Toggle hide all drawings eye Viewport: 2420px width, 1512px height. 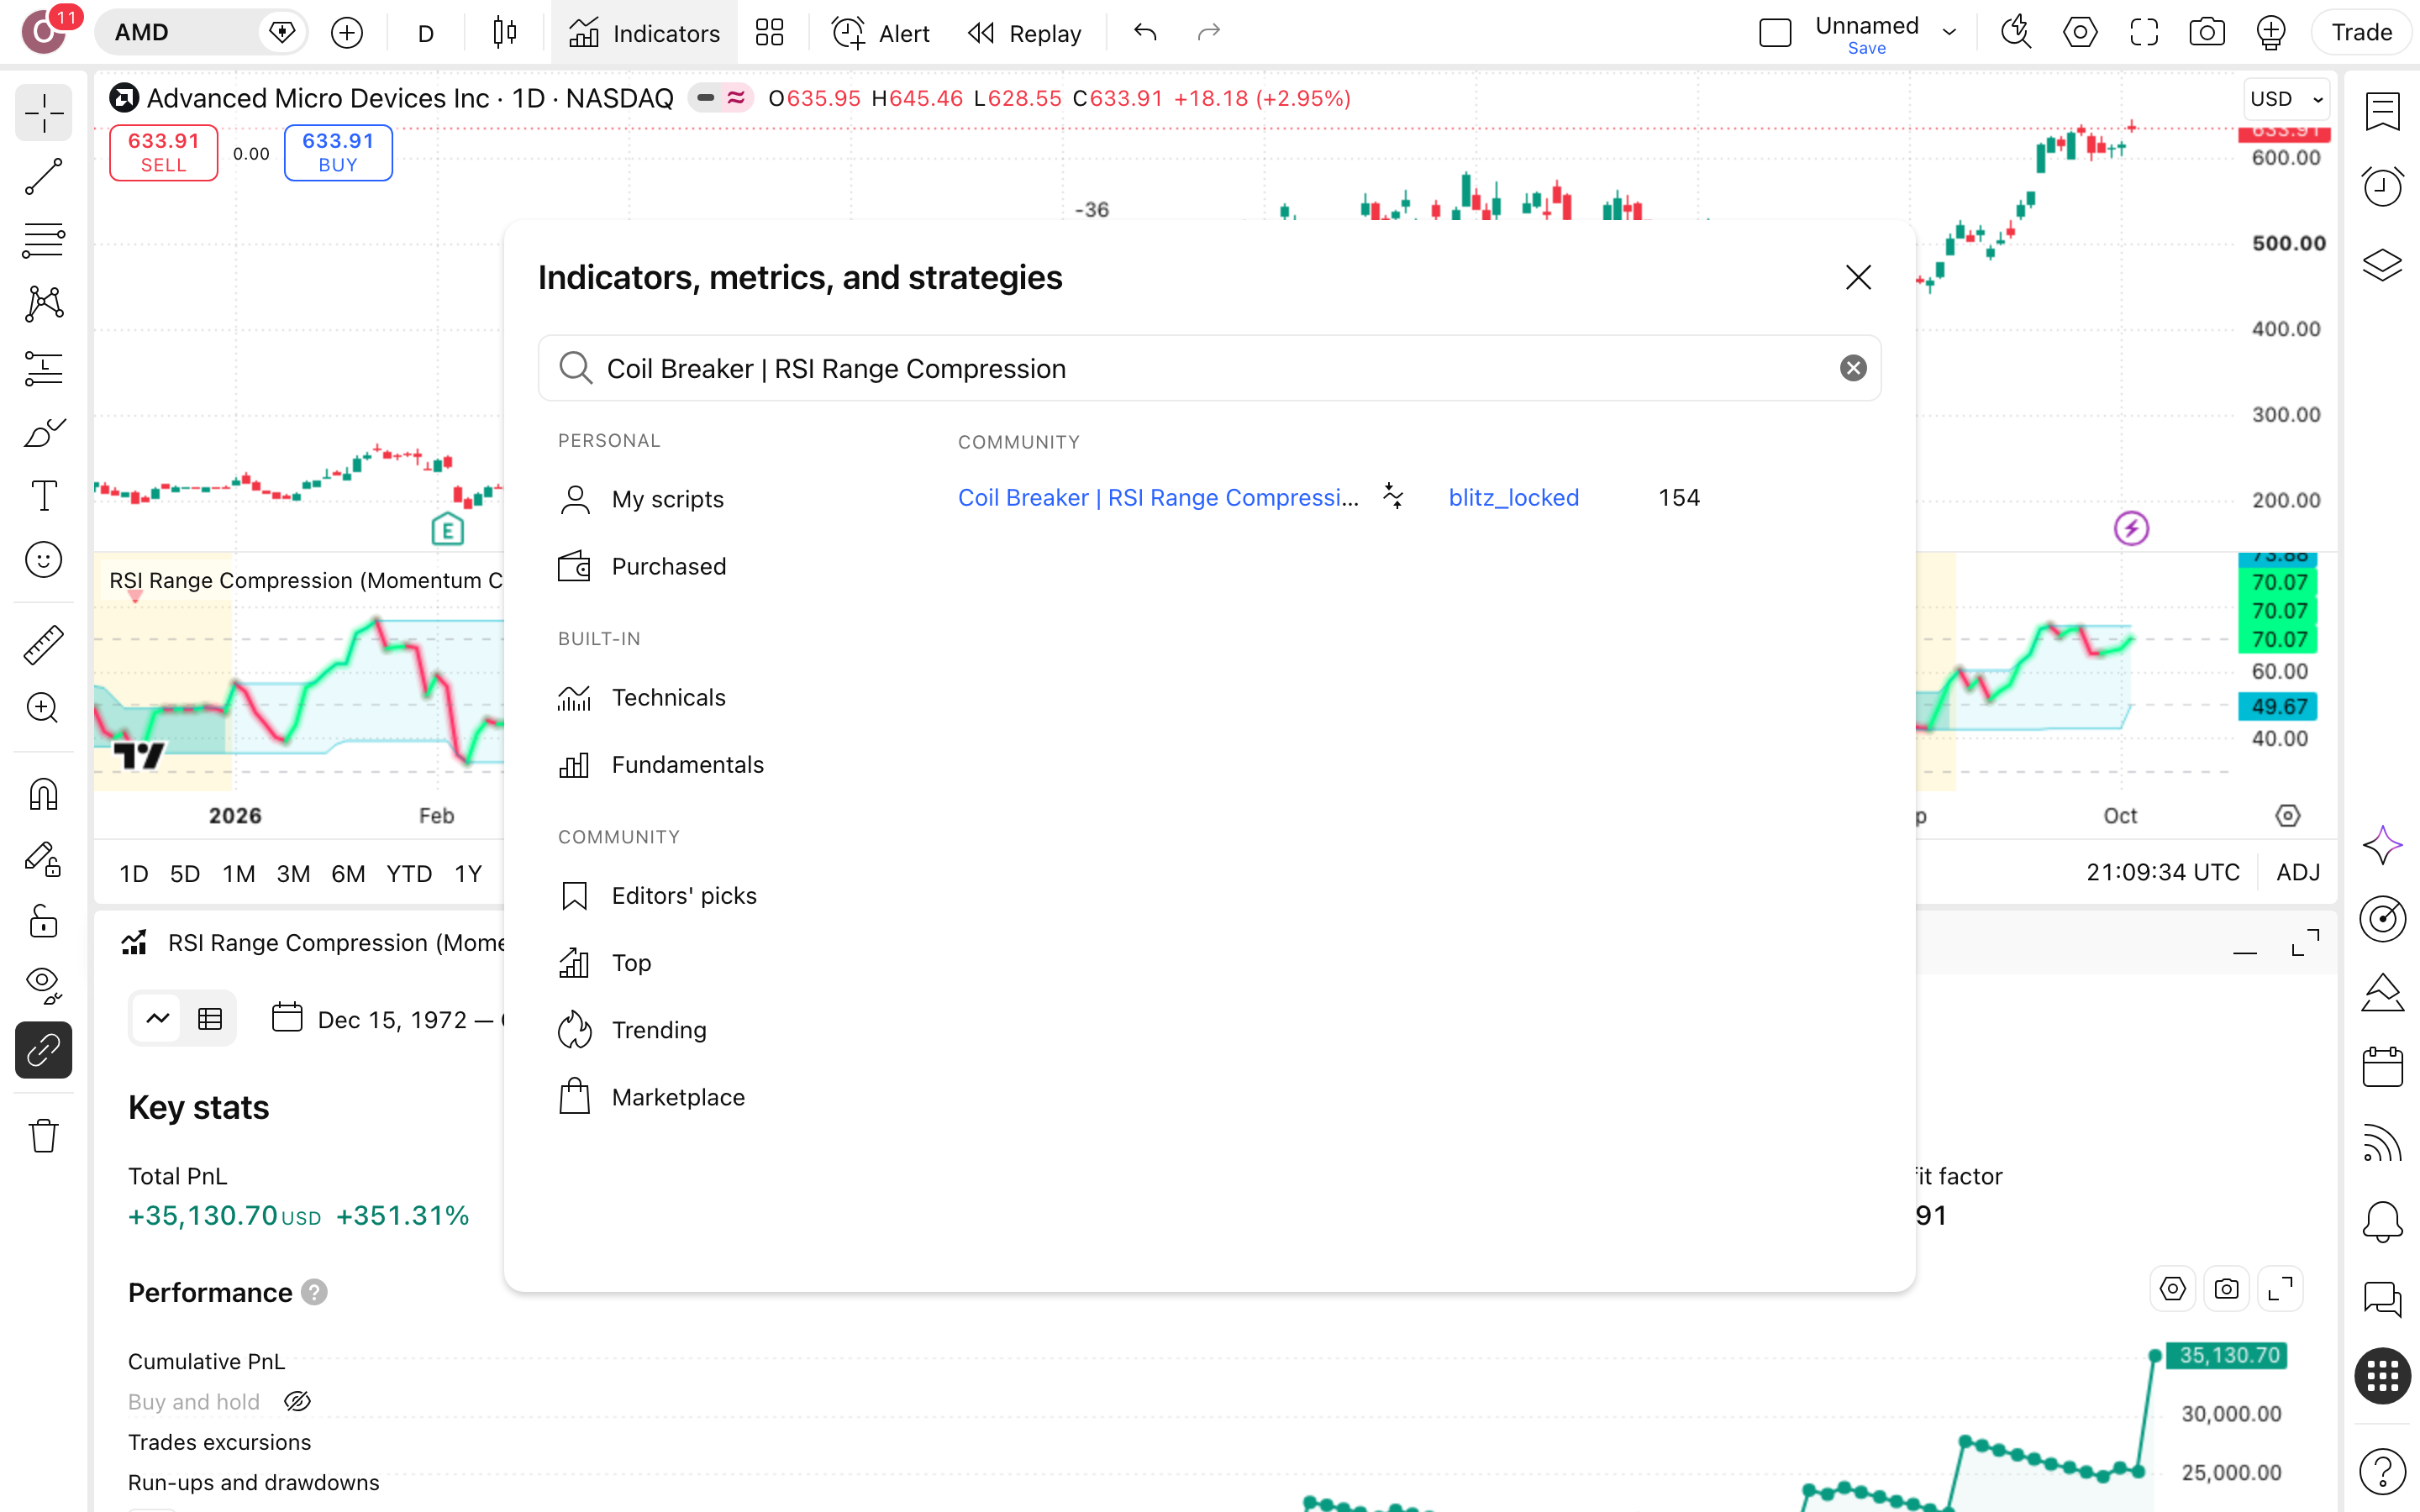(x=43, y=985)
